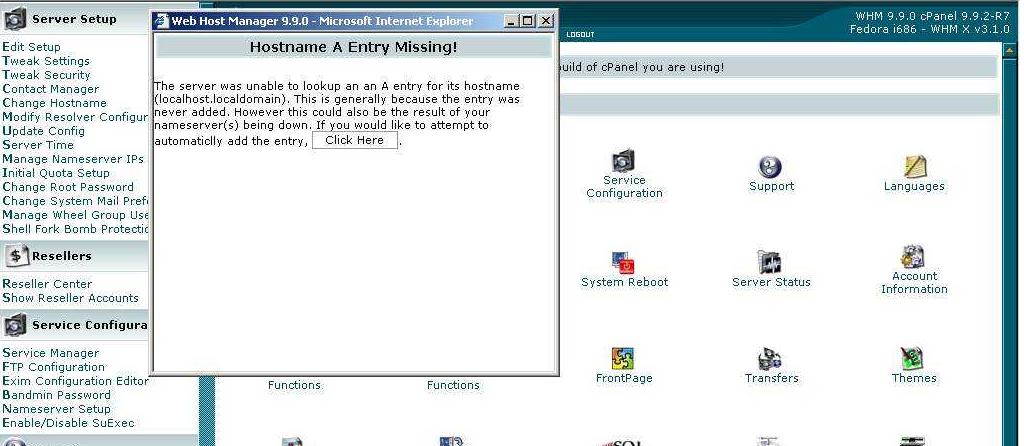Open the Themes icon

pos(913,359)
